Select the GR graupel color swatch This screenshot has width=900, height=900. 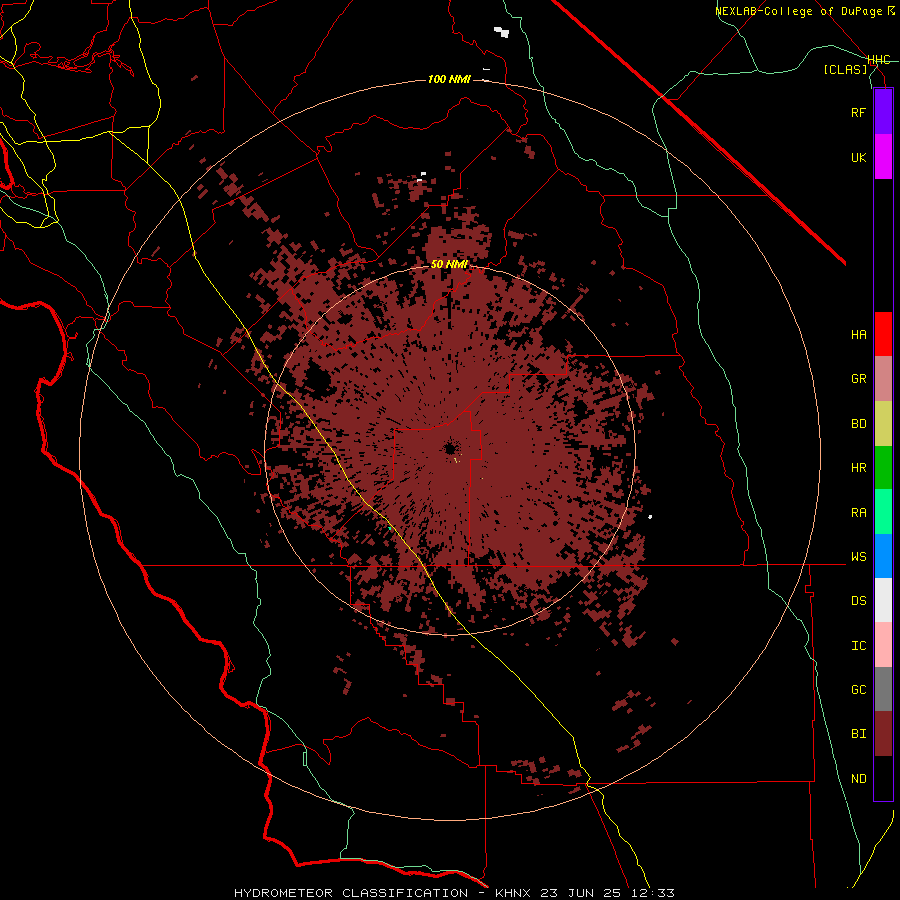point(883,379)
